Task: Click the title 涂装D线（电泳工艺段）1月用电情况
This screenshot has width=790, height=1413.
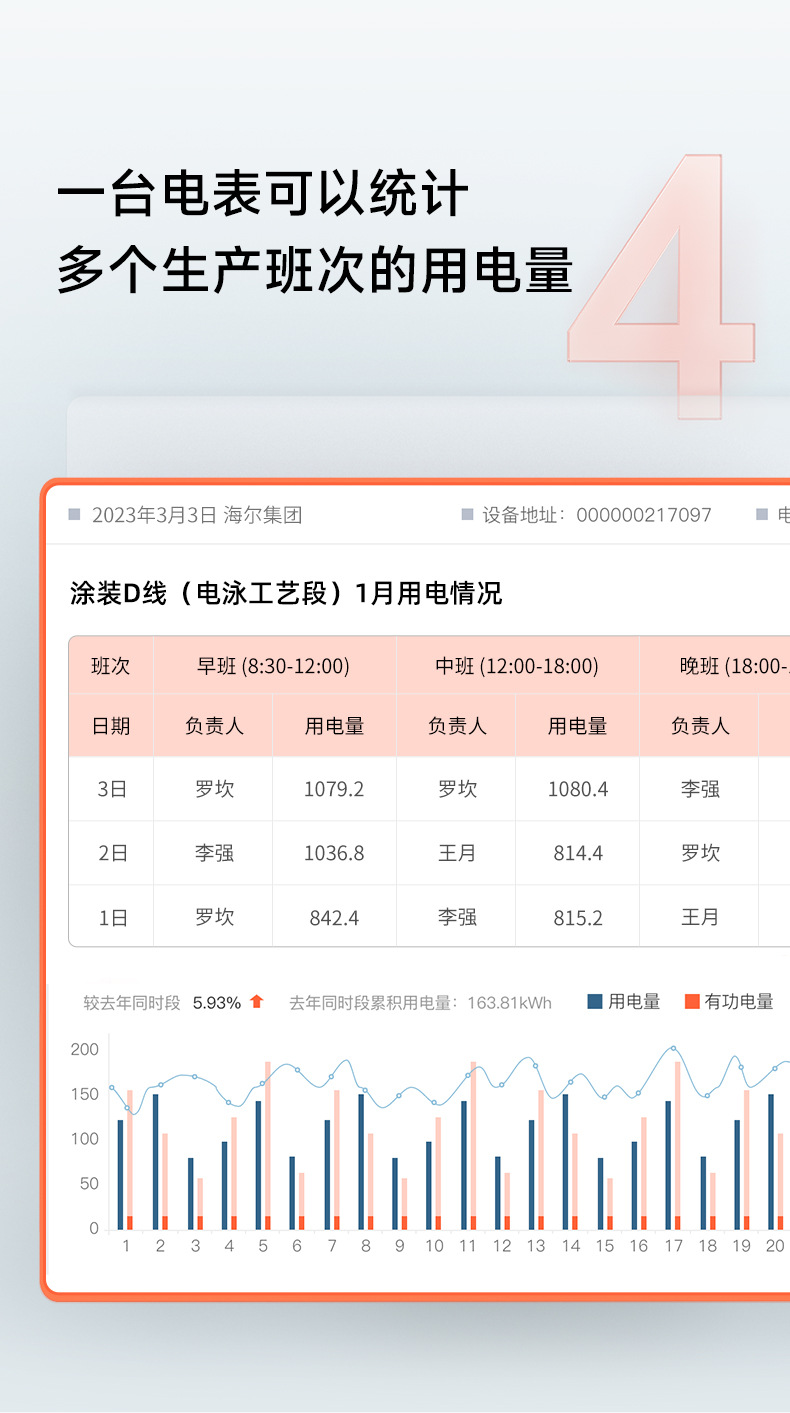Action: point(286,594)
